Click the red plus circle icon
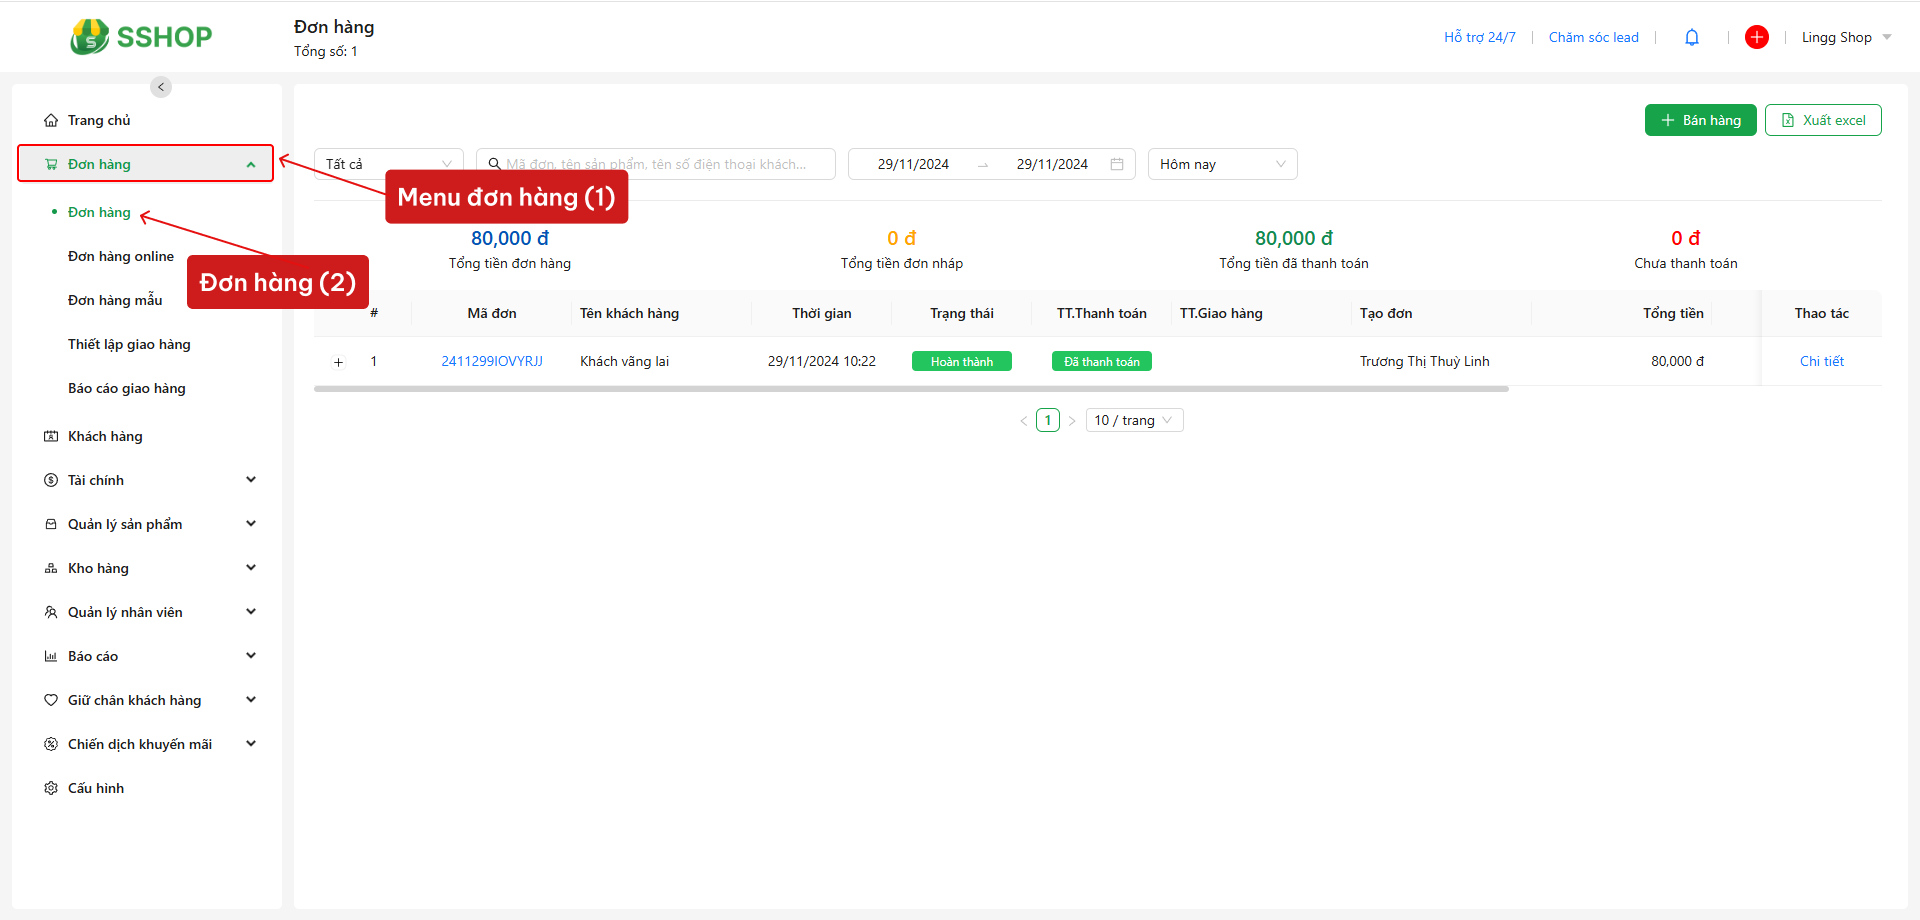This screenshot has width=1920, height=920. pyautogui.click(x=1757, y=37)
